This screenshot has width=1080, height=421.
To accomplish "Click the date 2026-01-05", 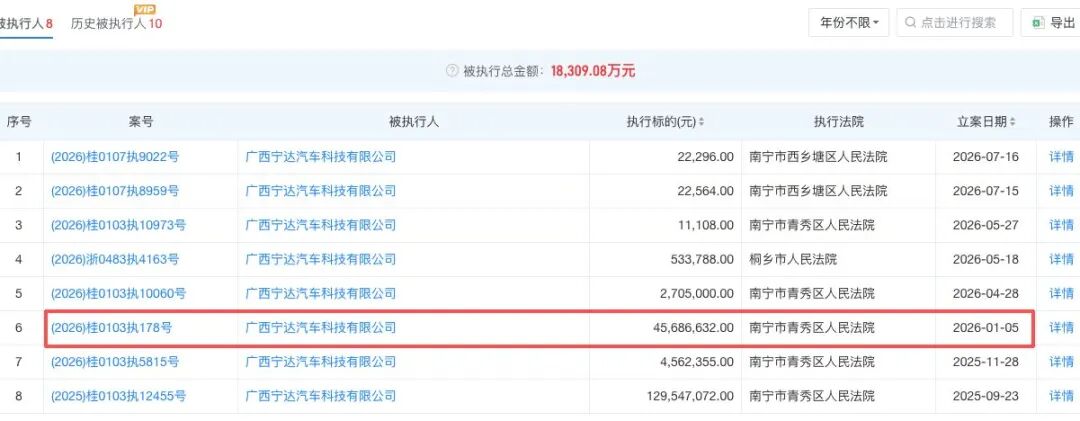I will (986, 328).
